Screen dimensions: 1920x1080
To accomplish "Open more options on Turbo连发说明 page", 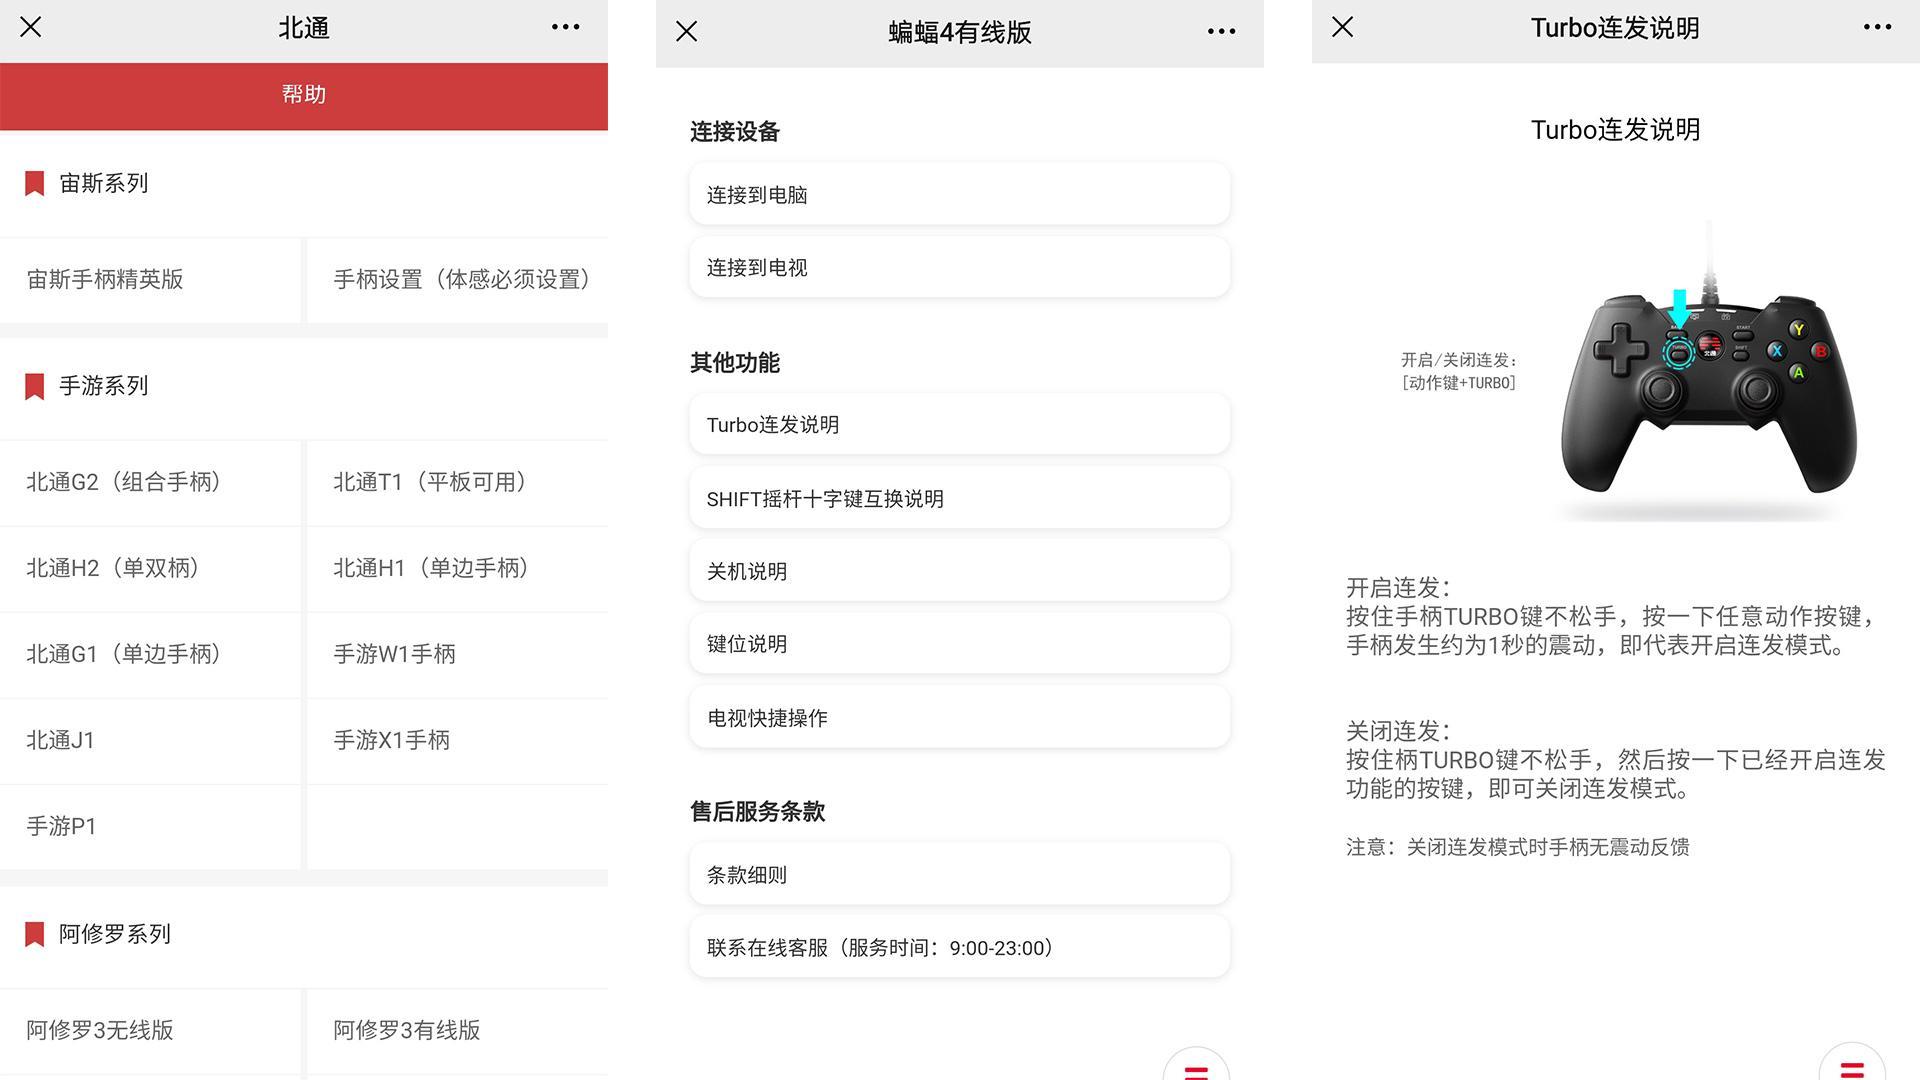I will [x=1876, y=28].
